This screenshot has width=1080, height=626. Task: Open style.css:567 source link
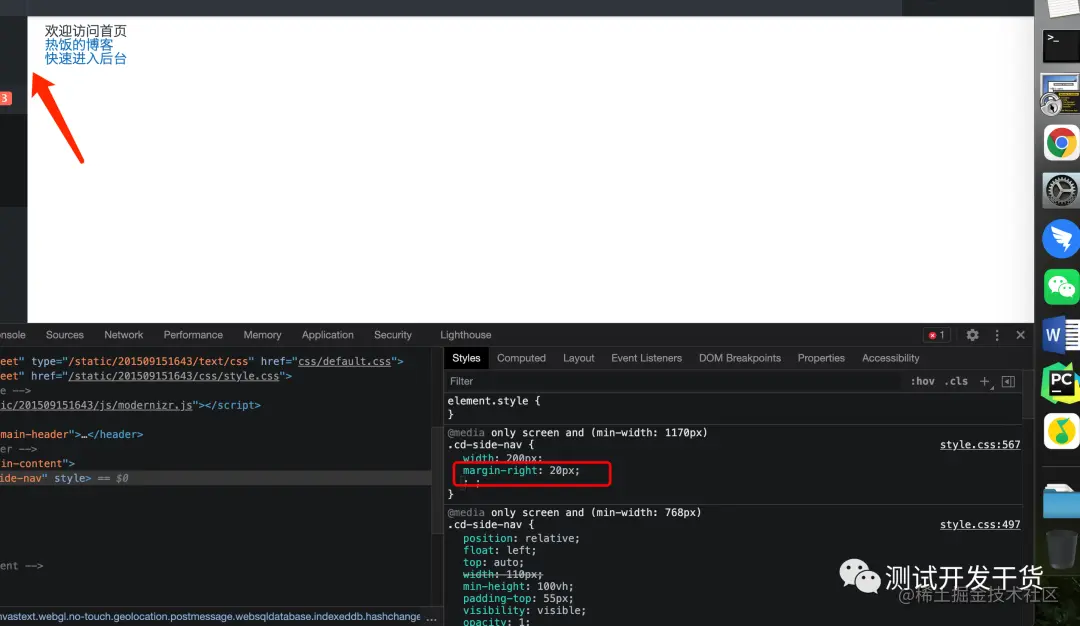pos(979,445)
